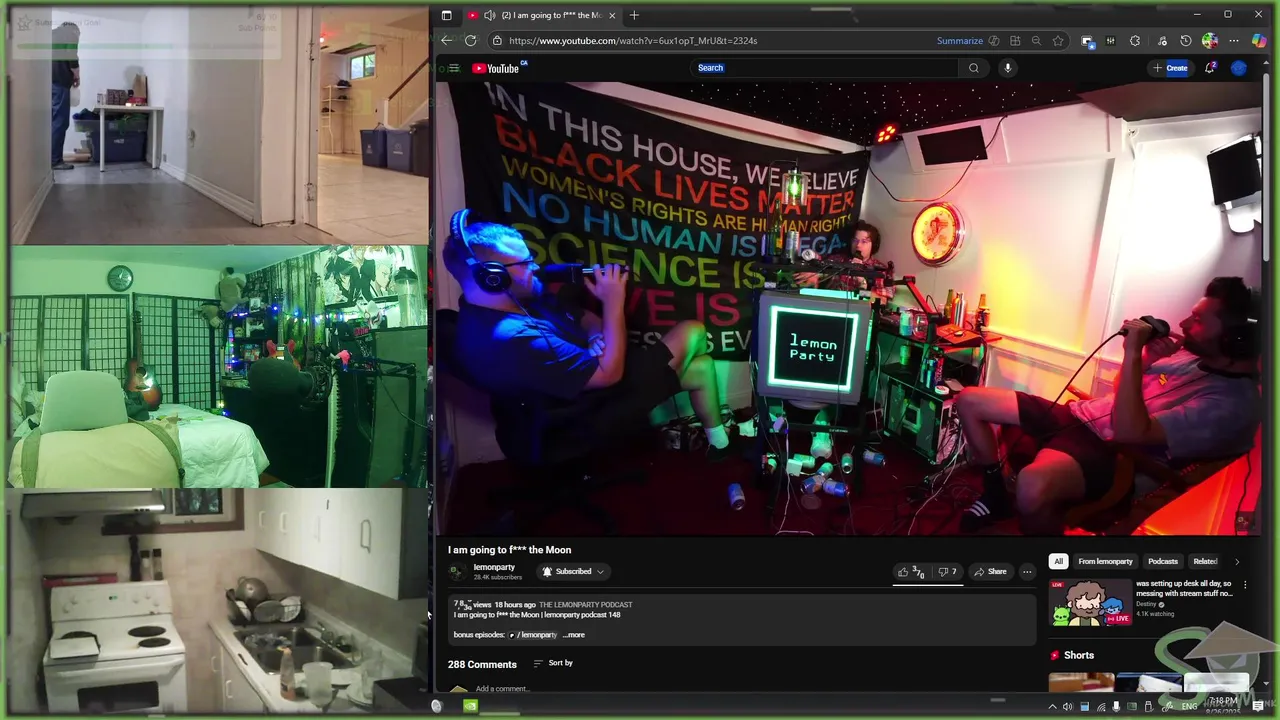This screenshot has width=1280, height=720.
Task: Open the Destiny live stream thumbnail
Action: 1089,602
